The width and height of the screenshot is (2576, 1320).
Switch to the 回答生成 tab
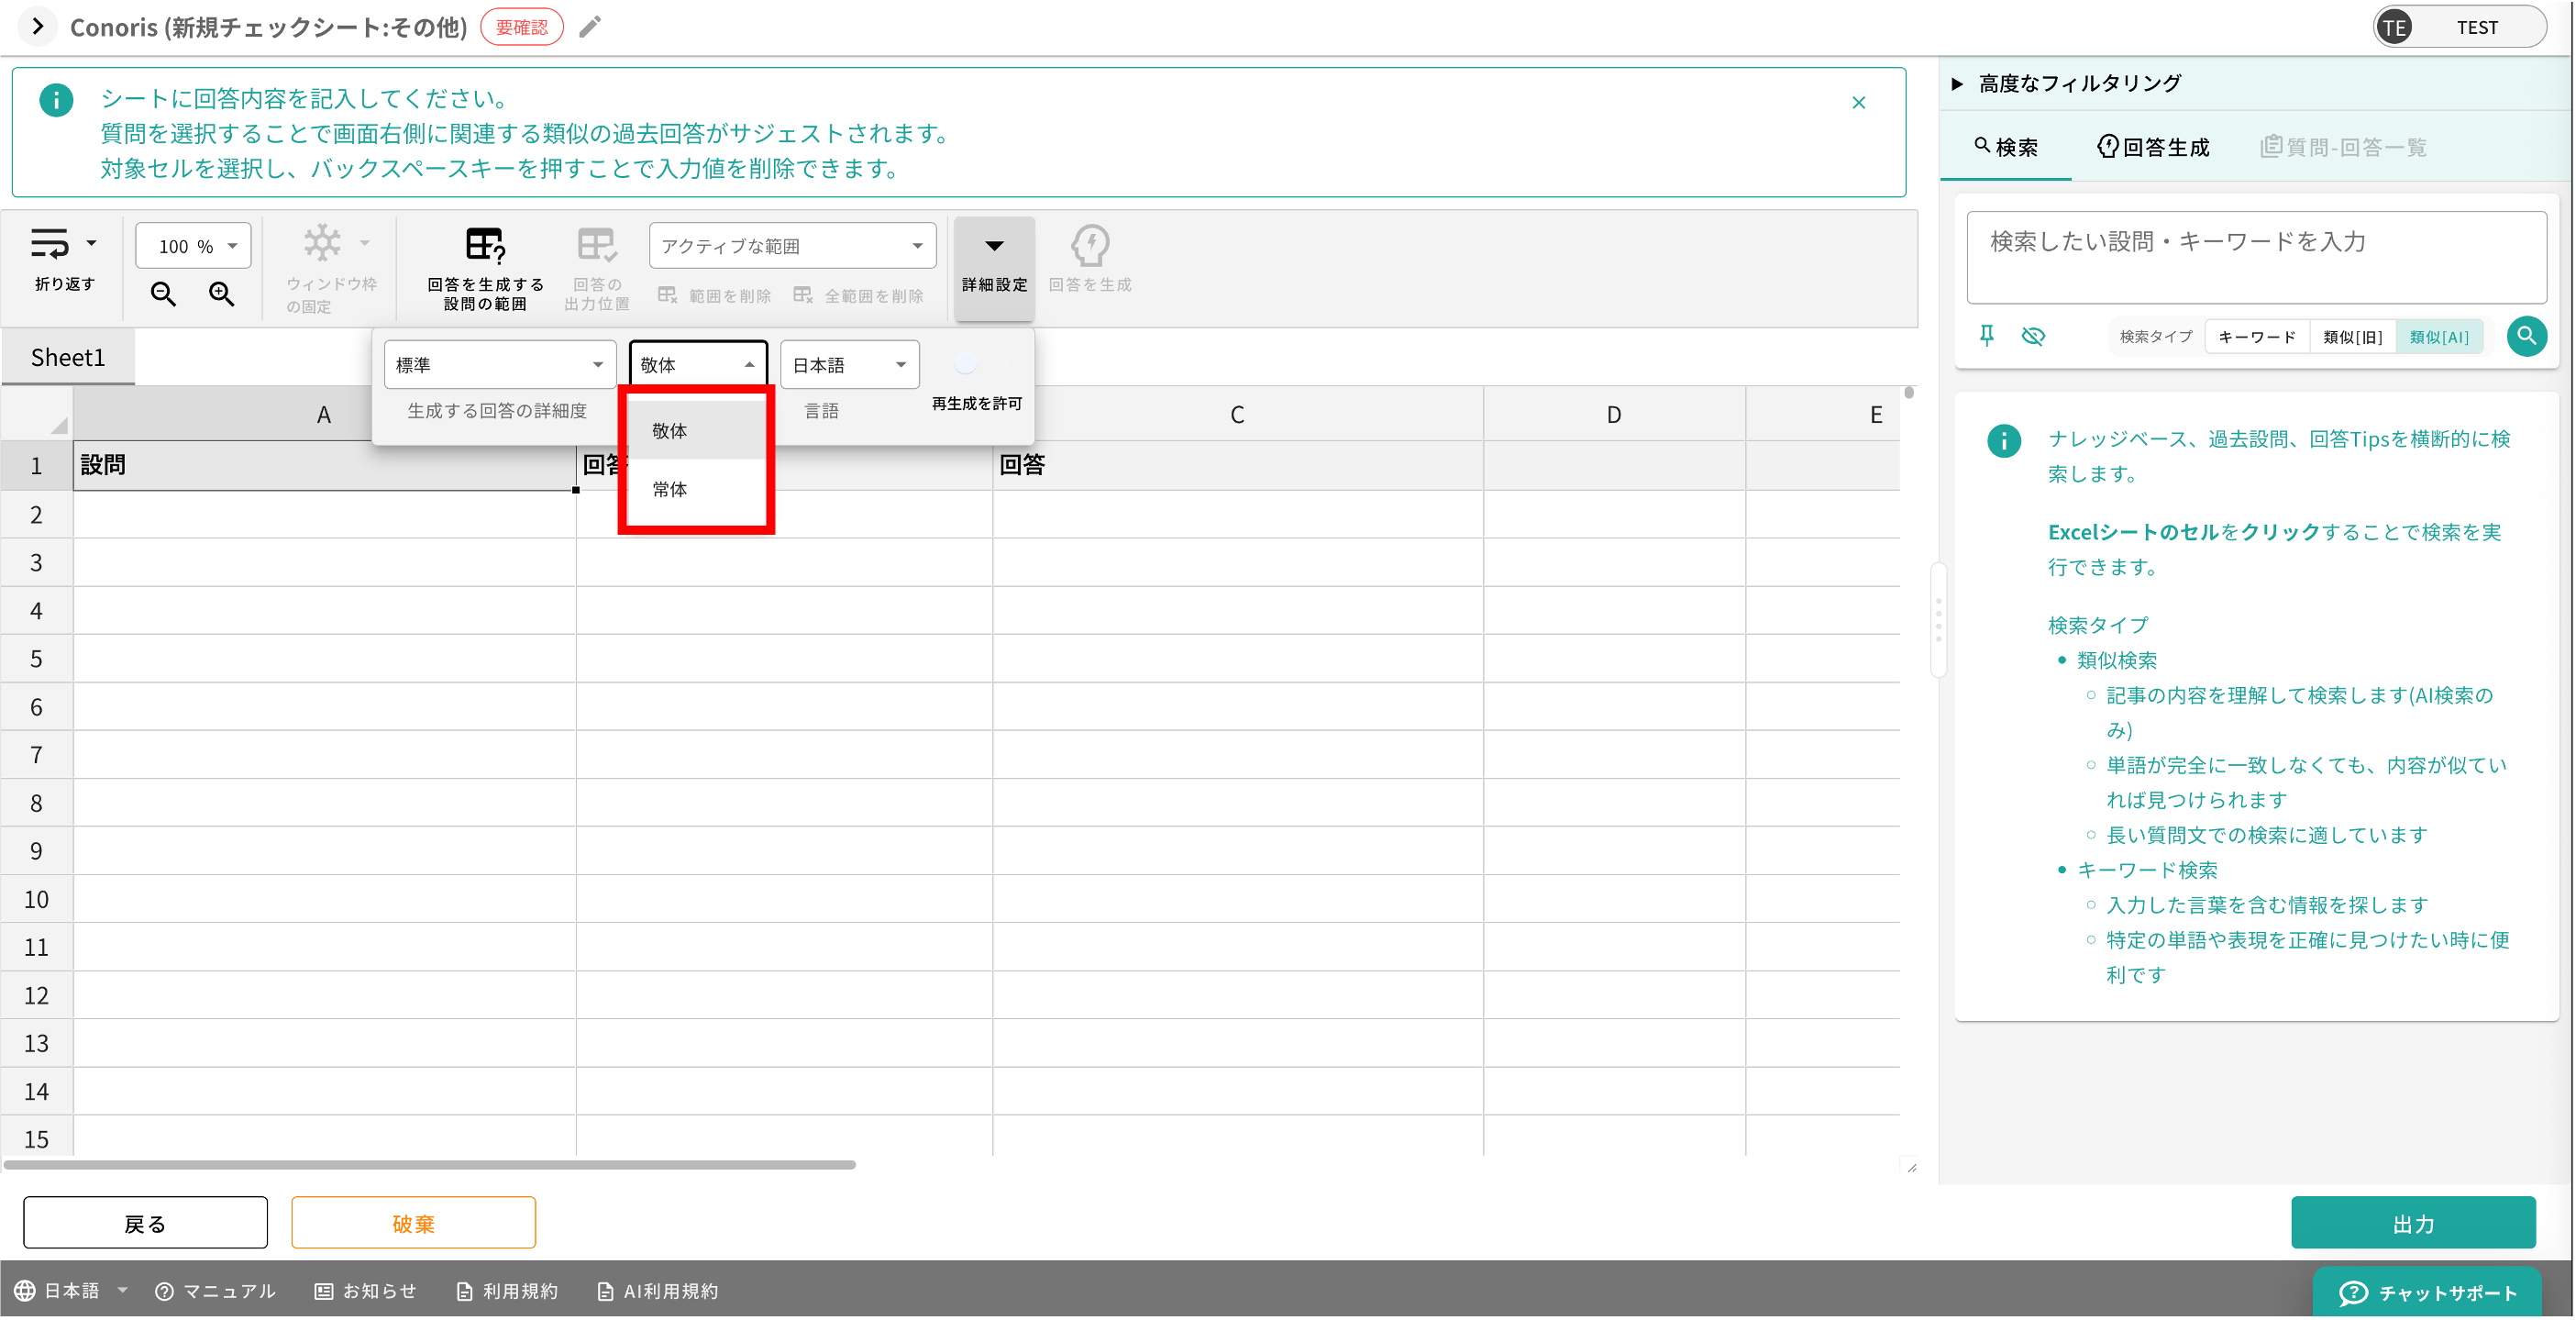2153,146
